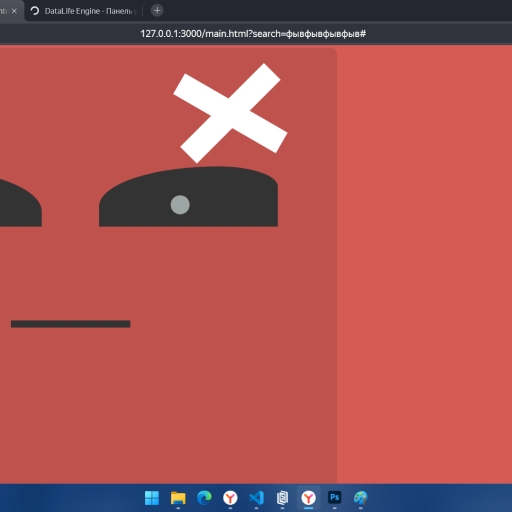Open Visual Studio Code from taskbar
Viewport: 512px width, 512px height.
click(256, 498)
